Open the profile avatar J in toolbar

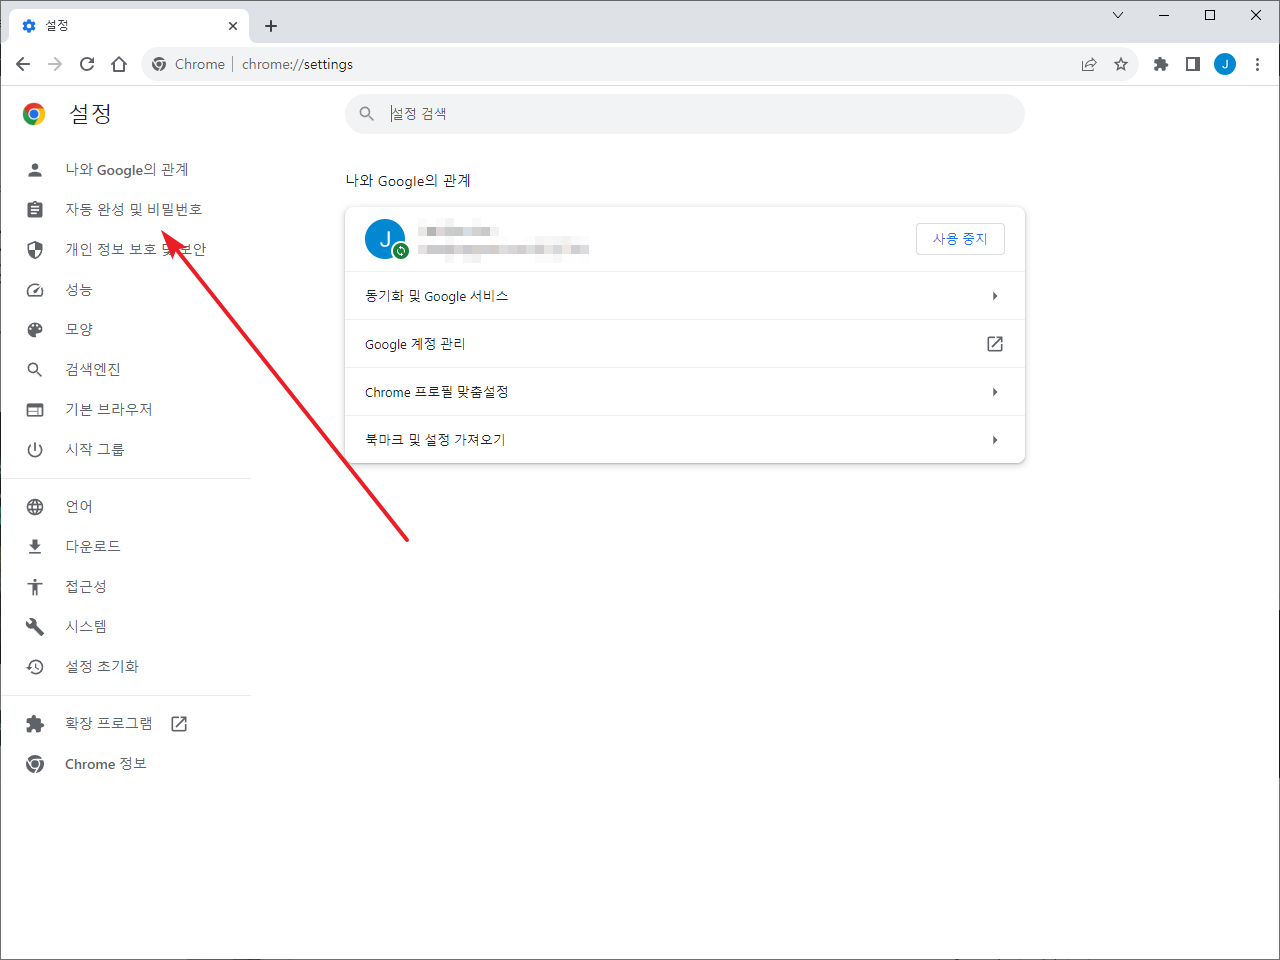pyautogui.click(x=1225, y=64)
